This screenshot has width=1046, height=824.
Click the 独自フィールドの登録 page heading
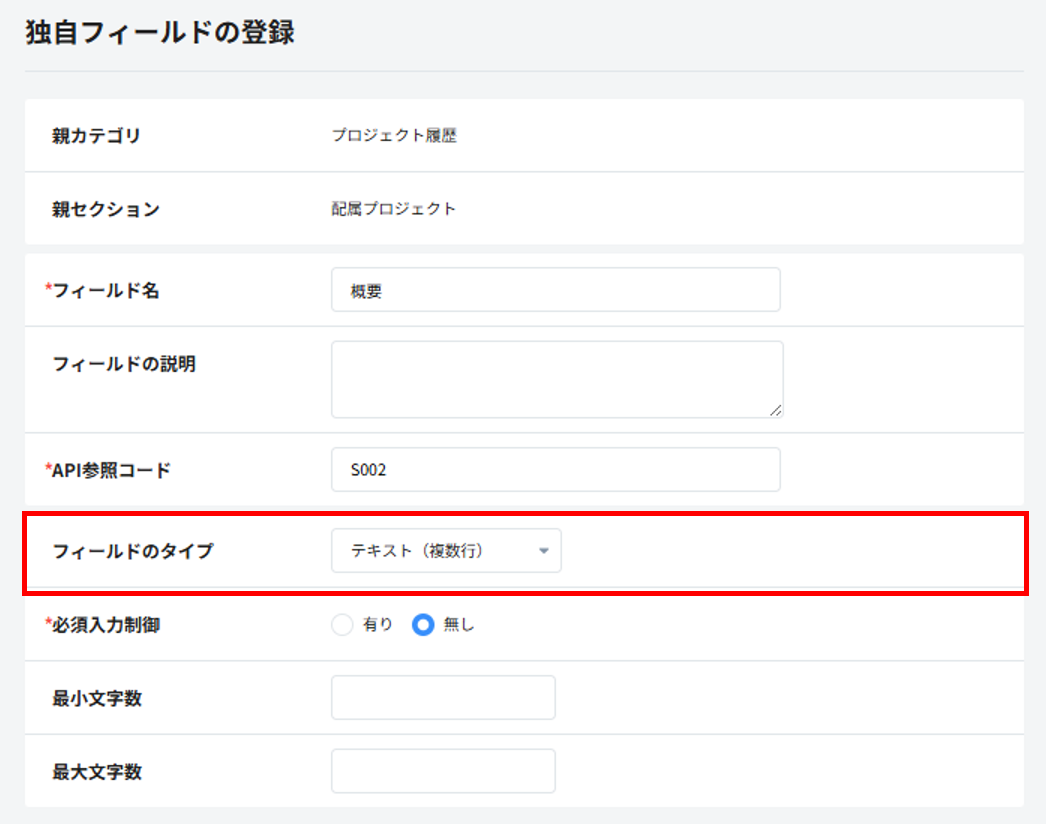pos(160,32)
